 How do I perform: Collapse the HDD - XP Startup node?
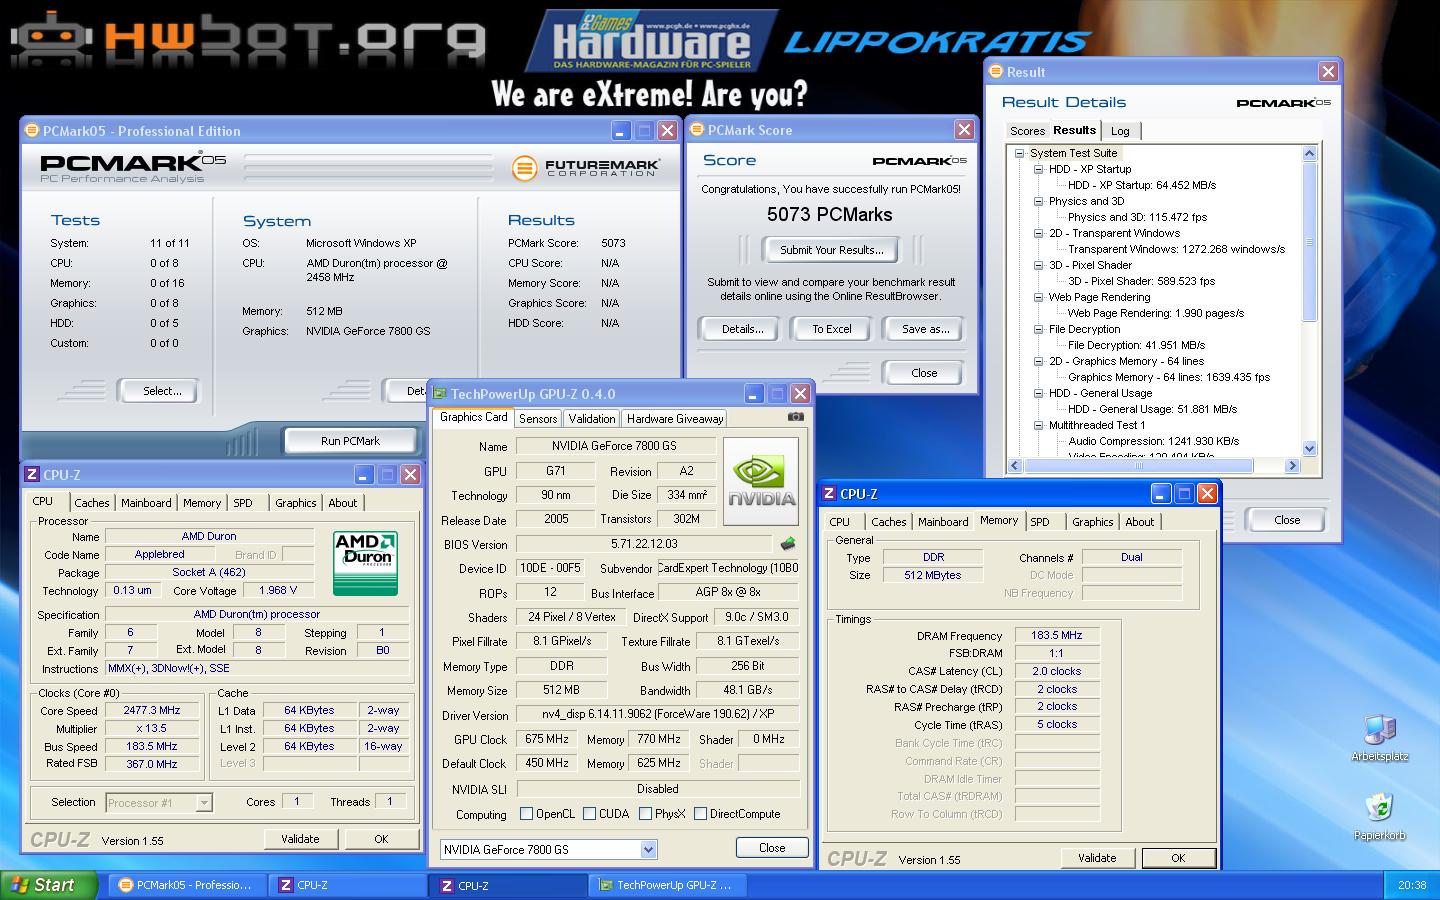click(x=1038, y=169)
